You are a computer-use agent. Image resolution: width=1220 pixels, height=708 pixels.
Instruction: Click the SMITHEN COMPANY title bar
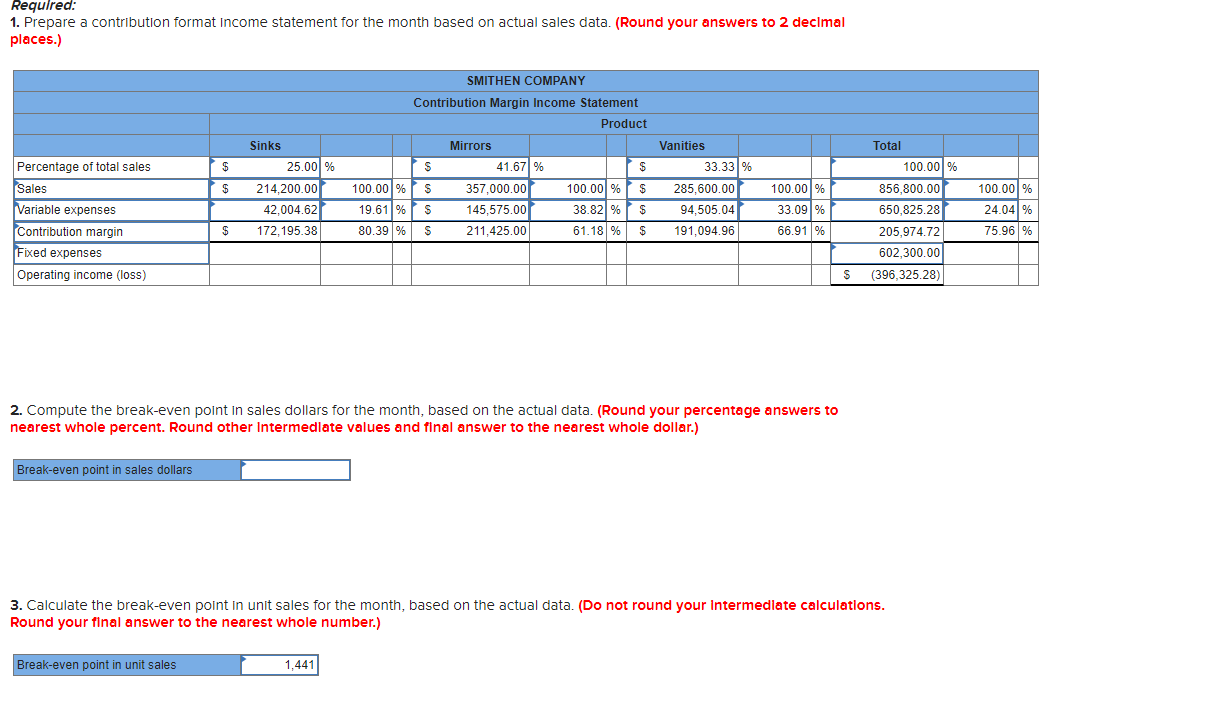525,80
